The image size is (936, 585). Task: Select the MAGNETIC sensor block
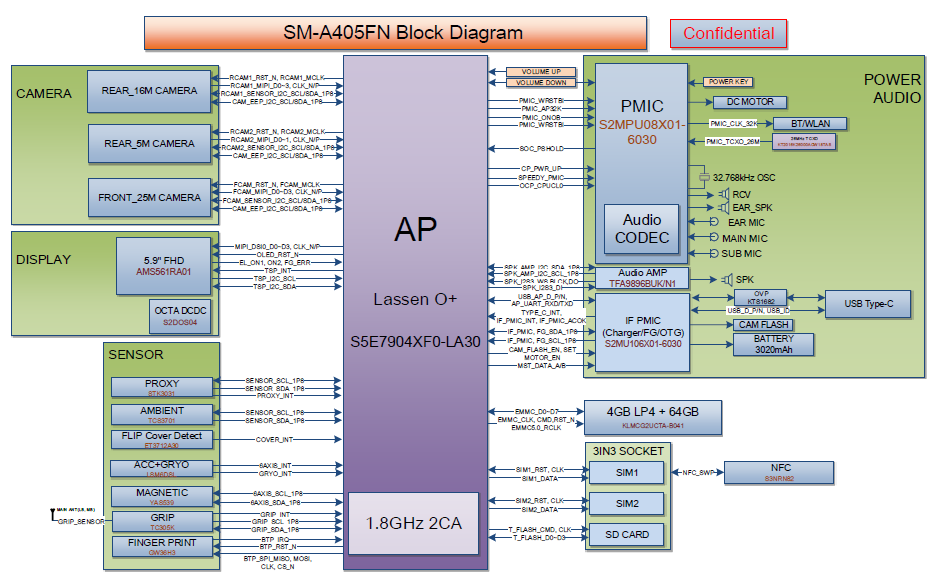point(162,496)
